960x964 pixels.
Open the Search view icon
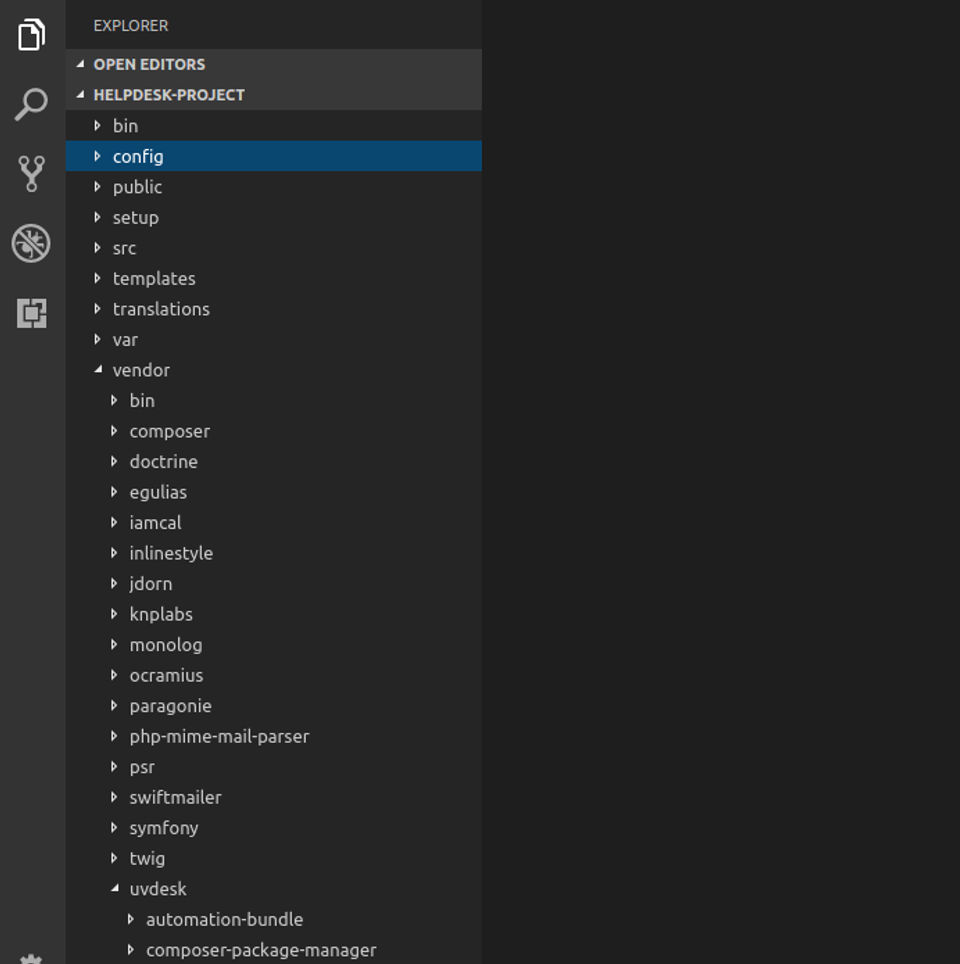pyautogui.click(x=31, y=104)
